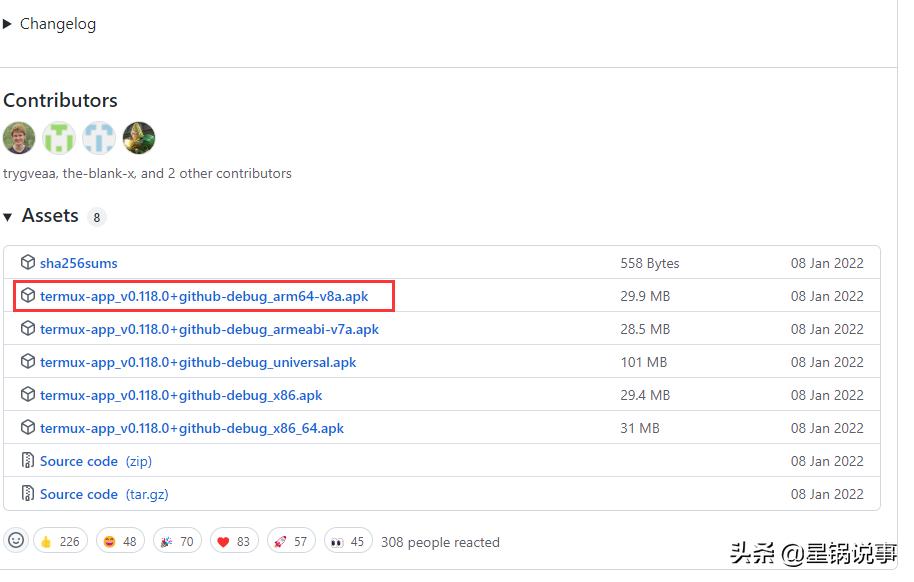Click package icon beside universal apk
Viewport: 914px width, 582px height.
[x=27, y=362]
